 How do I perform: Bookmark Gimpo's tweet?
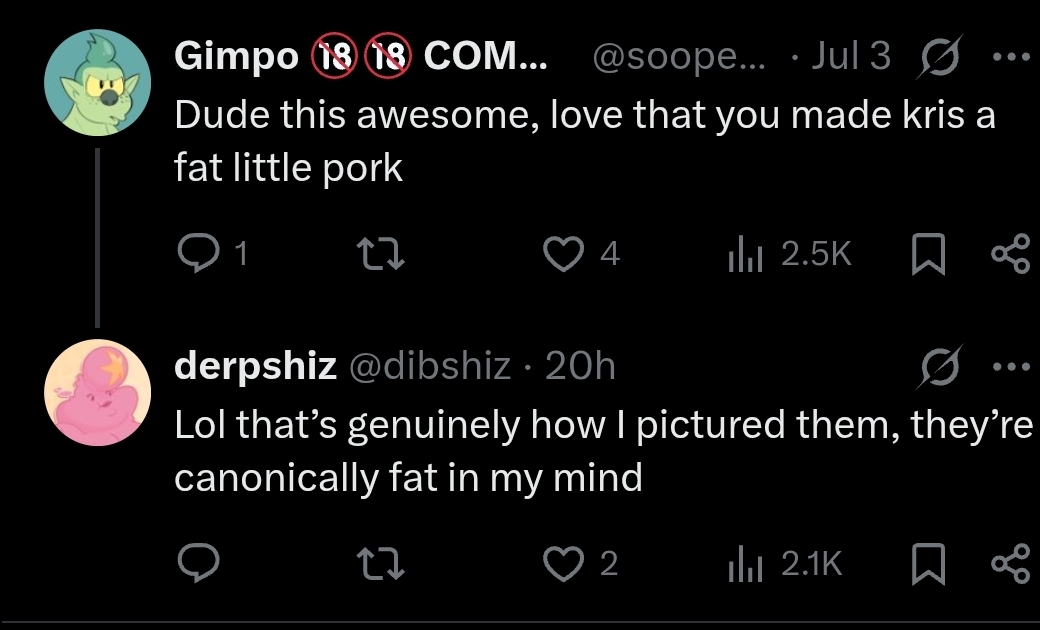pyautogui.click(x=928, y=254)
